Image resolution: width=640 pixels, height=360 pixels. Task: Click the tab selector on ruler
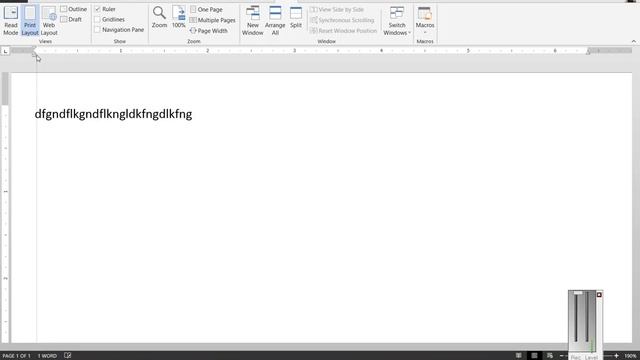5,51
